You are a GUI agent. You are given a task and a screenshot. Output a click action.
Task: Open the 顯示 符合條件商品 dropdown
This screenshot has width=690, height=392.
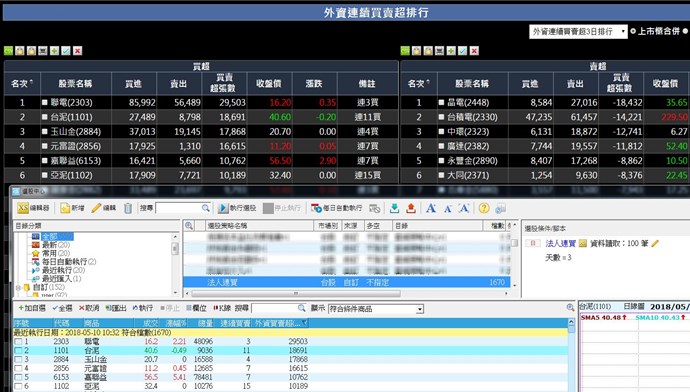tap(376, 309)
